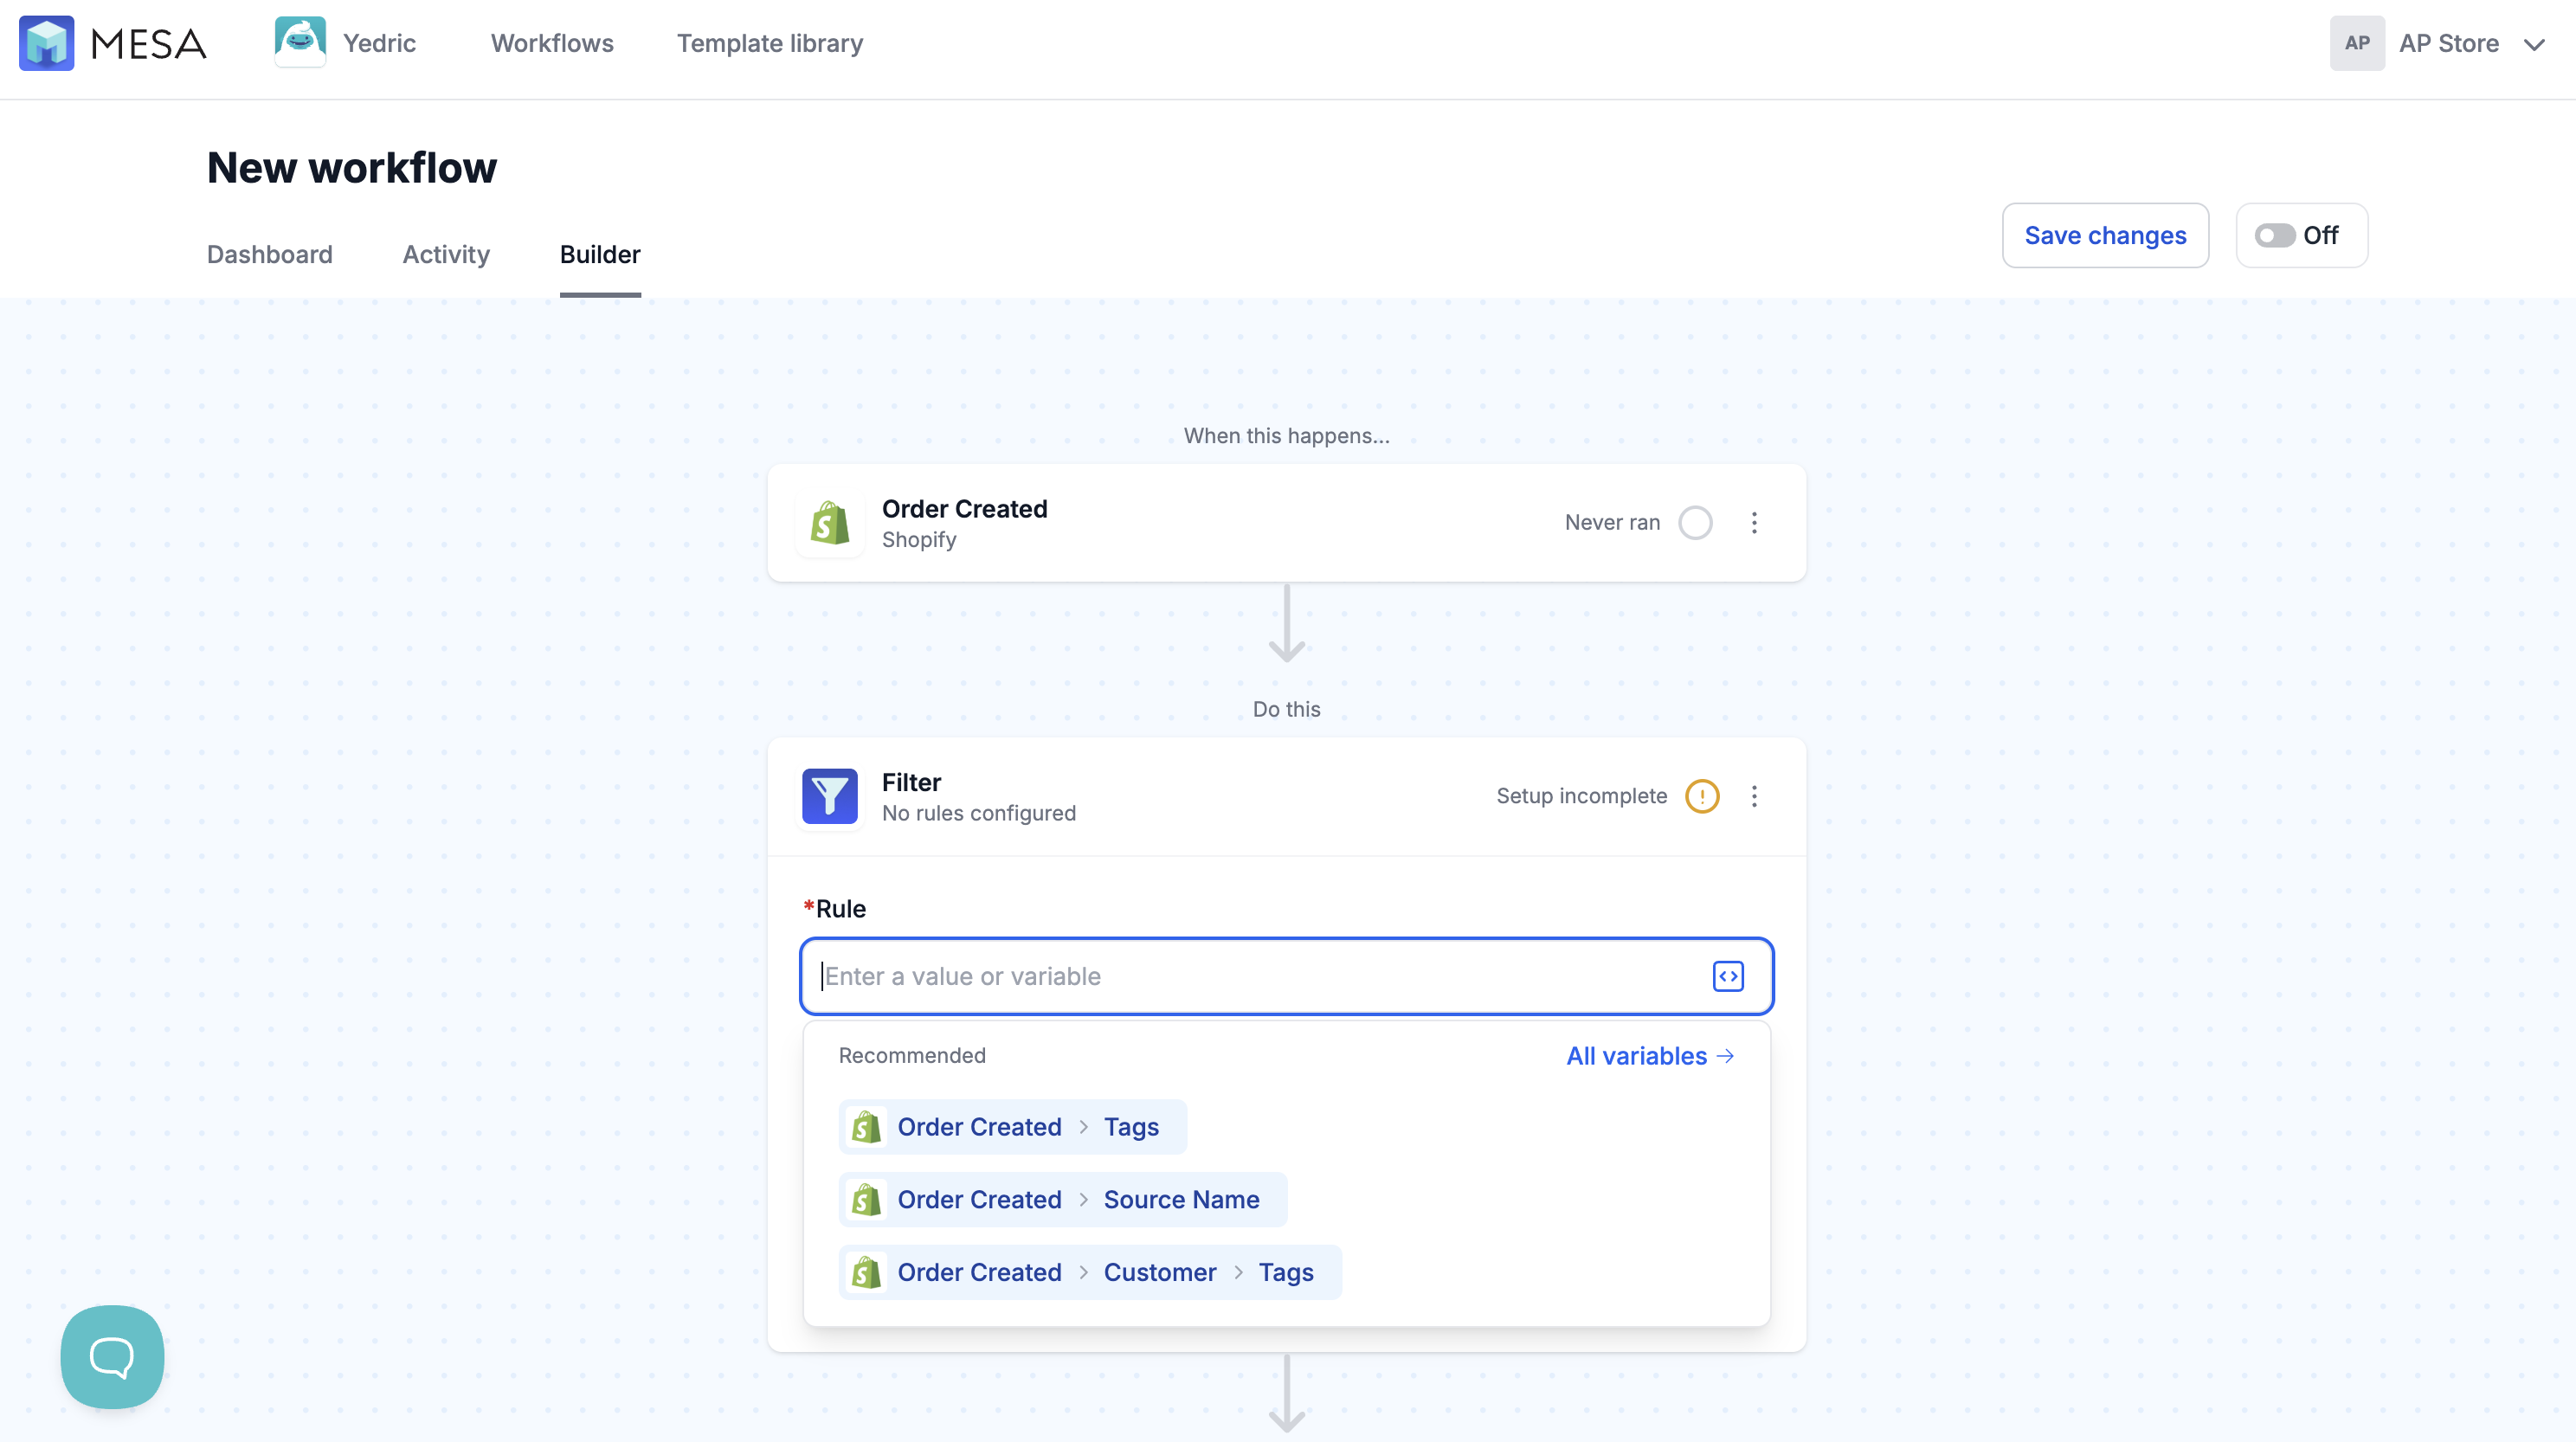
Task: Click Shopify icon in Tags suggestion
Action: click(x=866, y=1127)
